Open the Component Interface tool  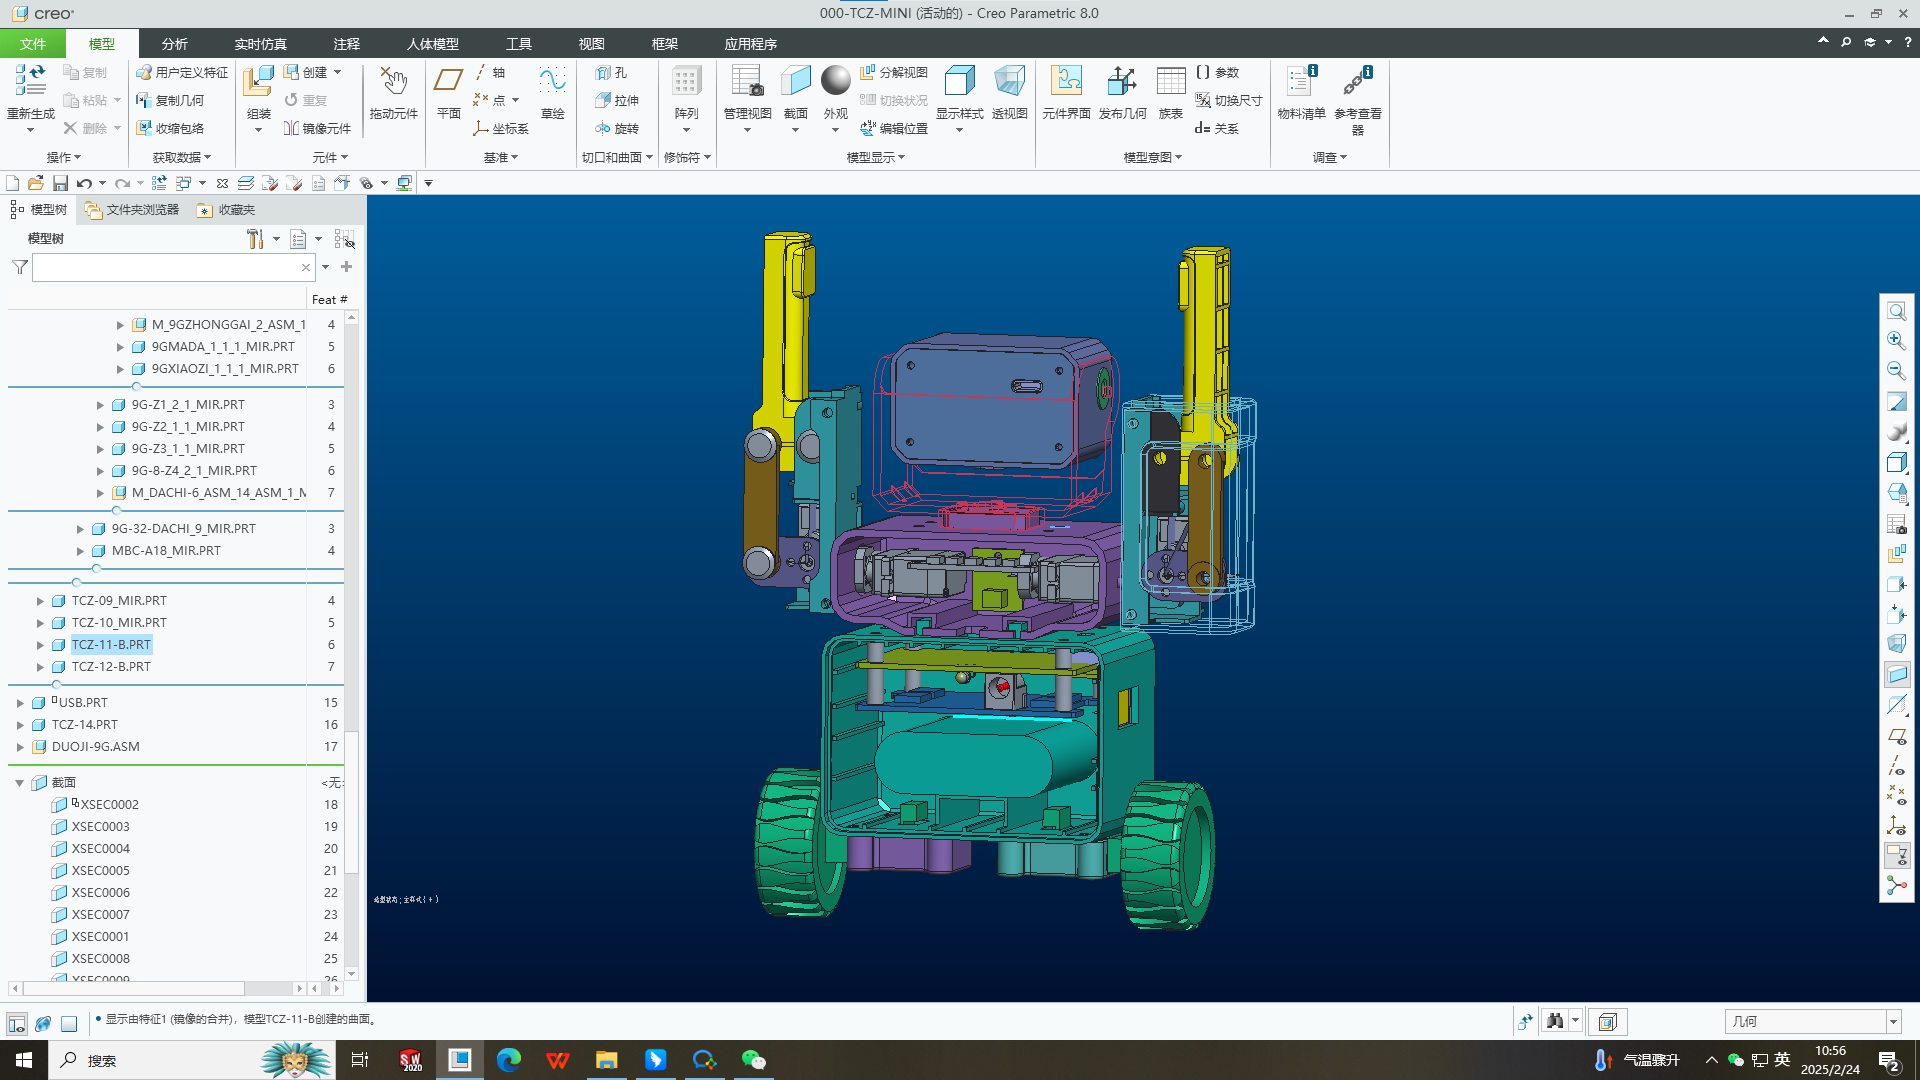1066,82
